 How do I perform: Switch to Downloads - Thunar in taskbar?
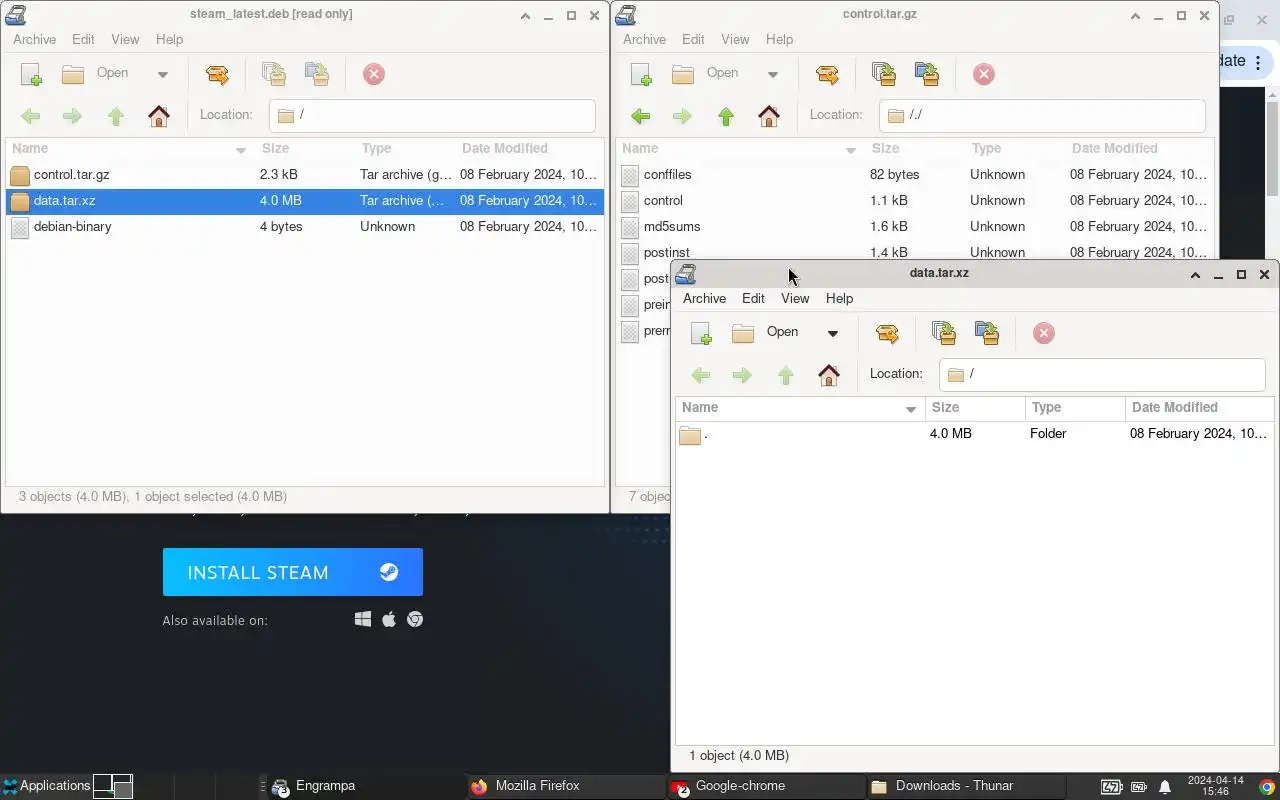click(966, 786)
